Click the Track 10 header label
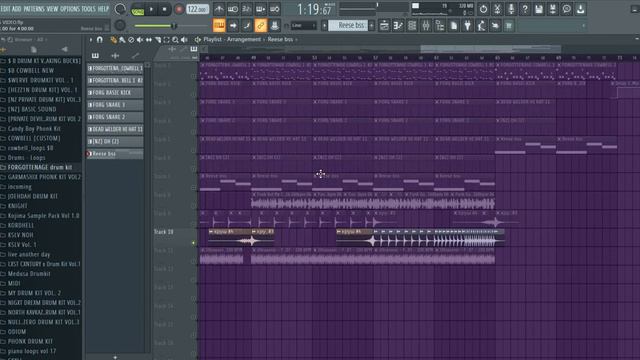Viewport: 640px width, 360px height. click(x=164, y=232)
